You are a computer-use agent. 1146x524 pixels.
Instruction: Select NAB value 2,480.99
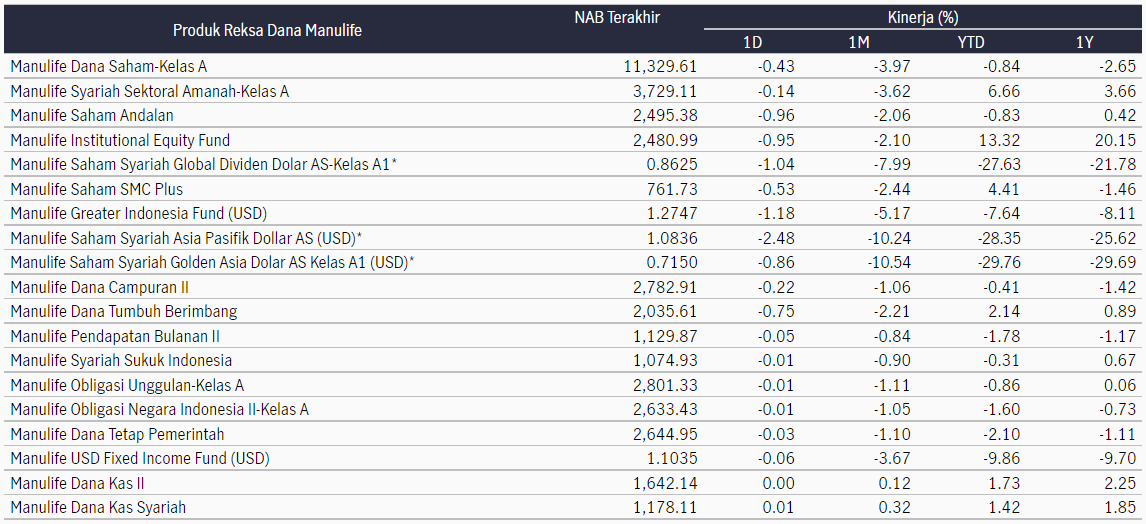[664, 140]
